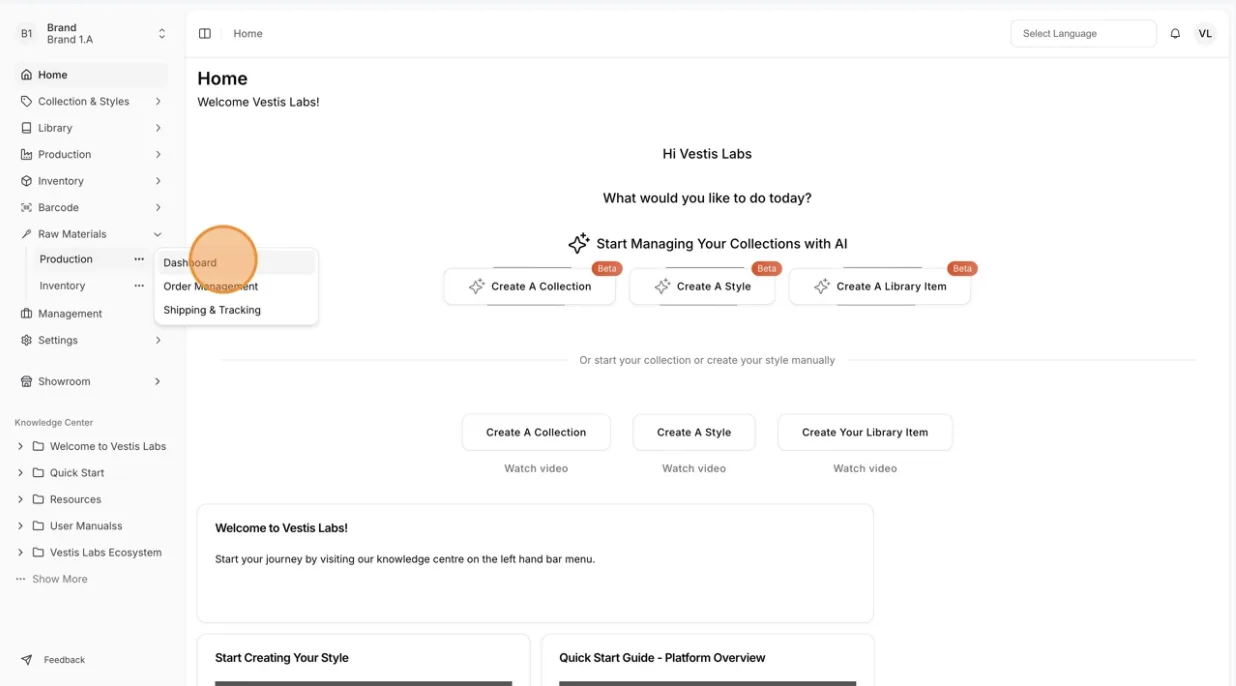Click the Welcome to Vestis Labs! card
Image resolution: width=1236 pixels, height=686 pixels.
click(535, 563)
